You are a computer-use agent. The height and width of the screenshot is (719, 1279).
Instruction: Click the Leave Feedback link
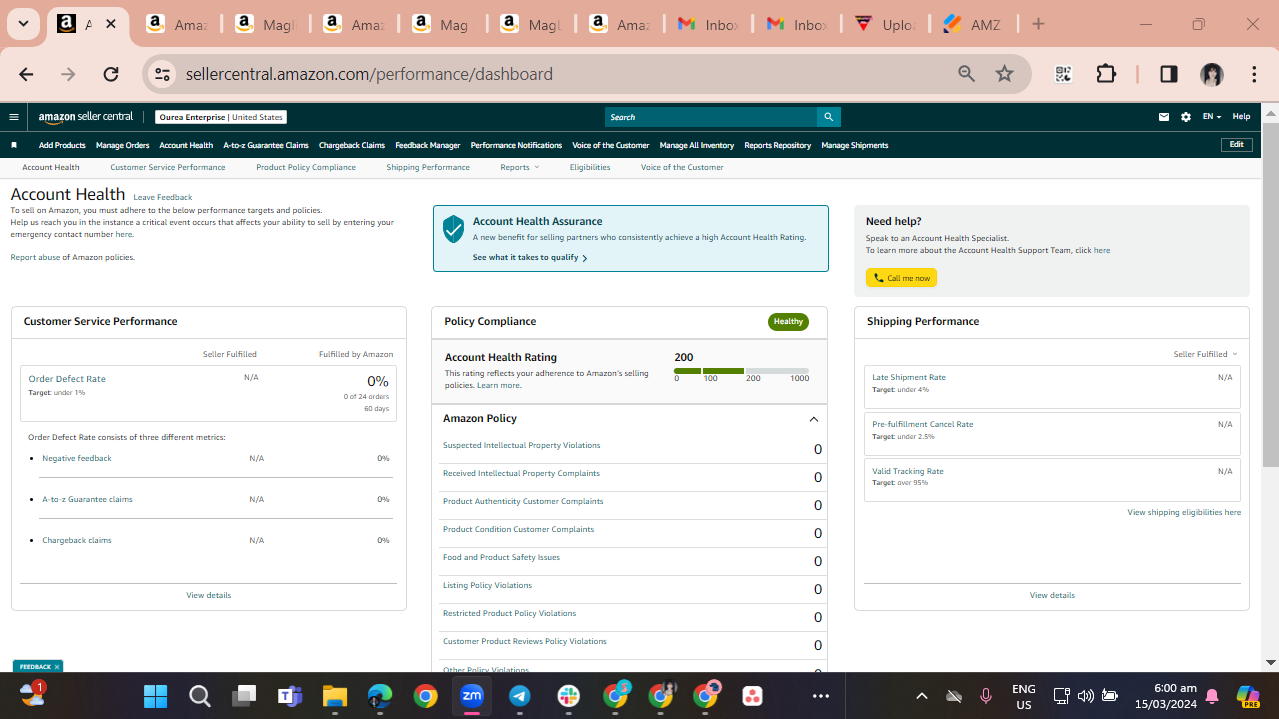[x=162, y=197]
